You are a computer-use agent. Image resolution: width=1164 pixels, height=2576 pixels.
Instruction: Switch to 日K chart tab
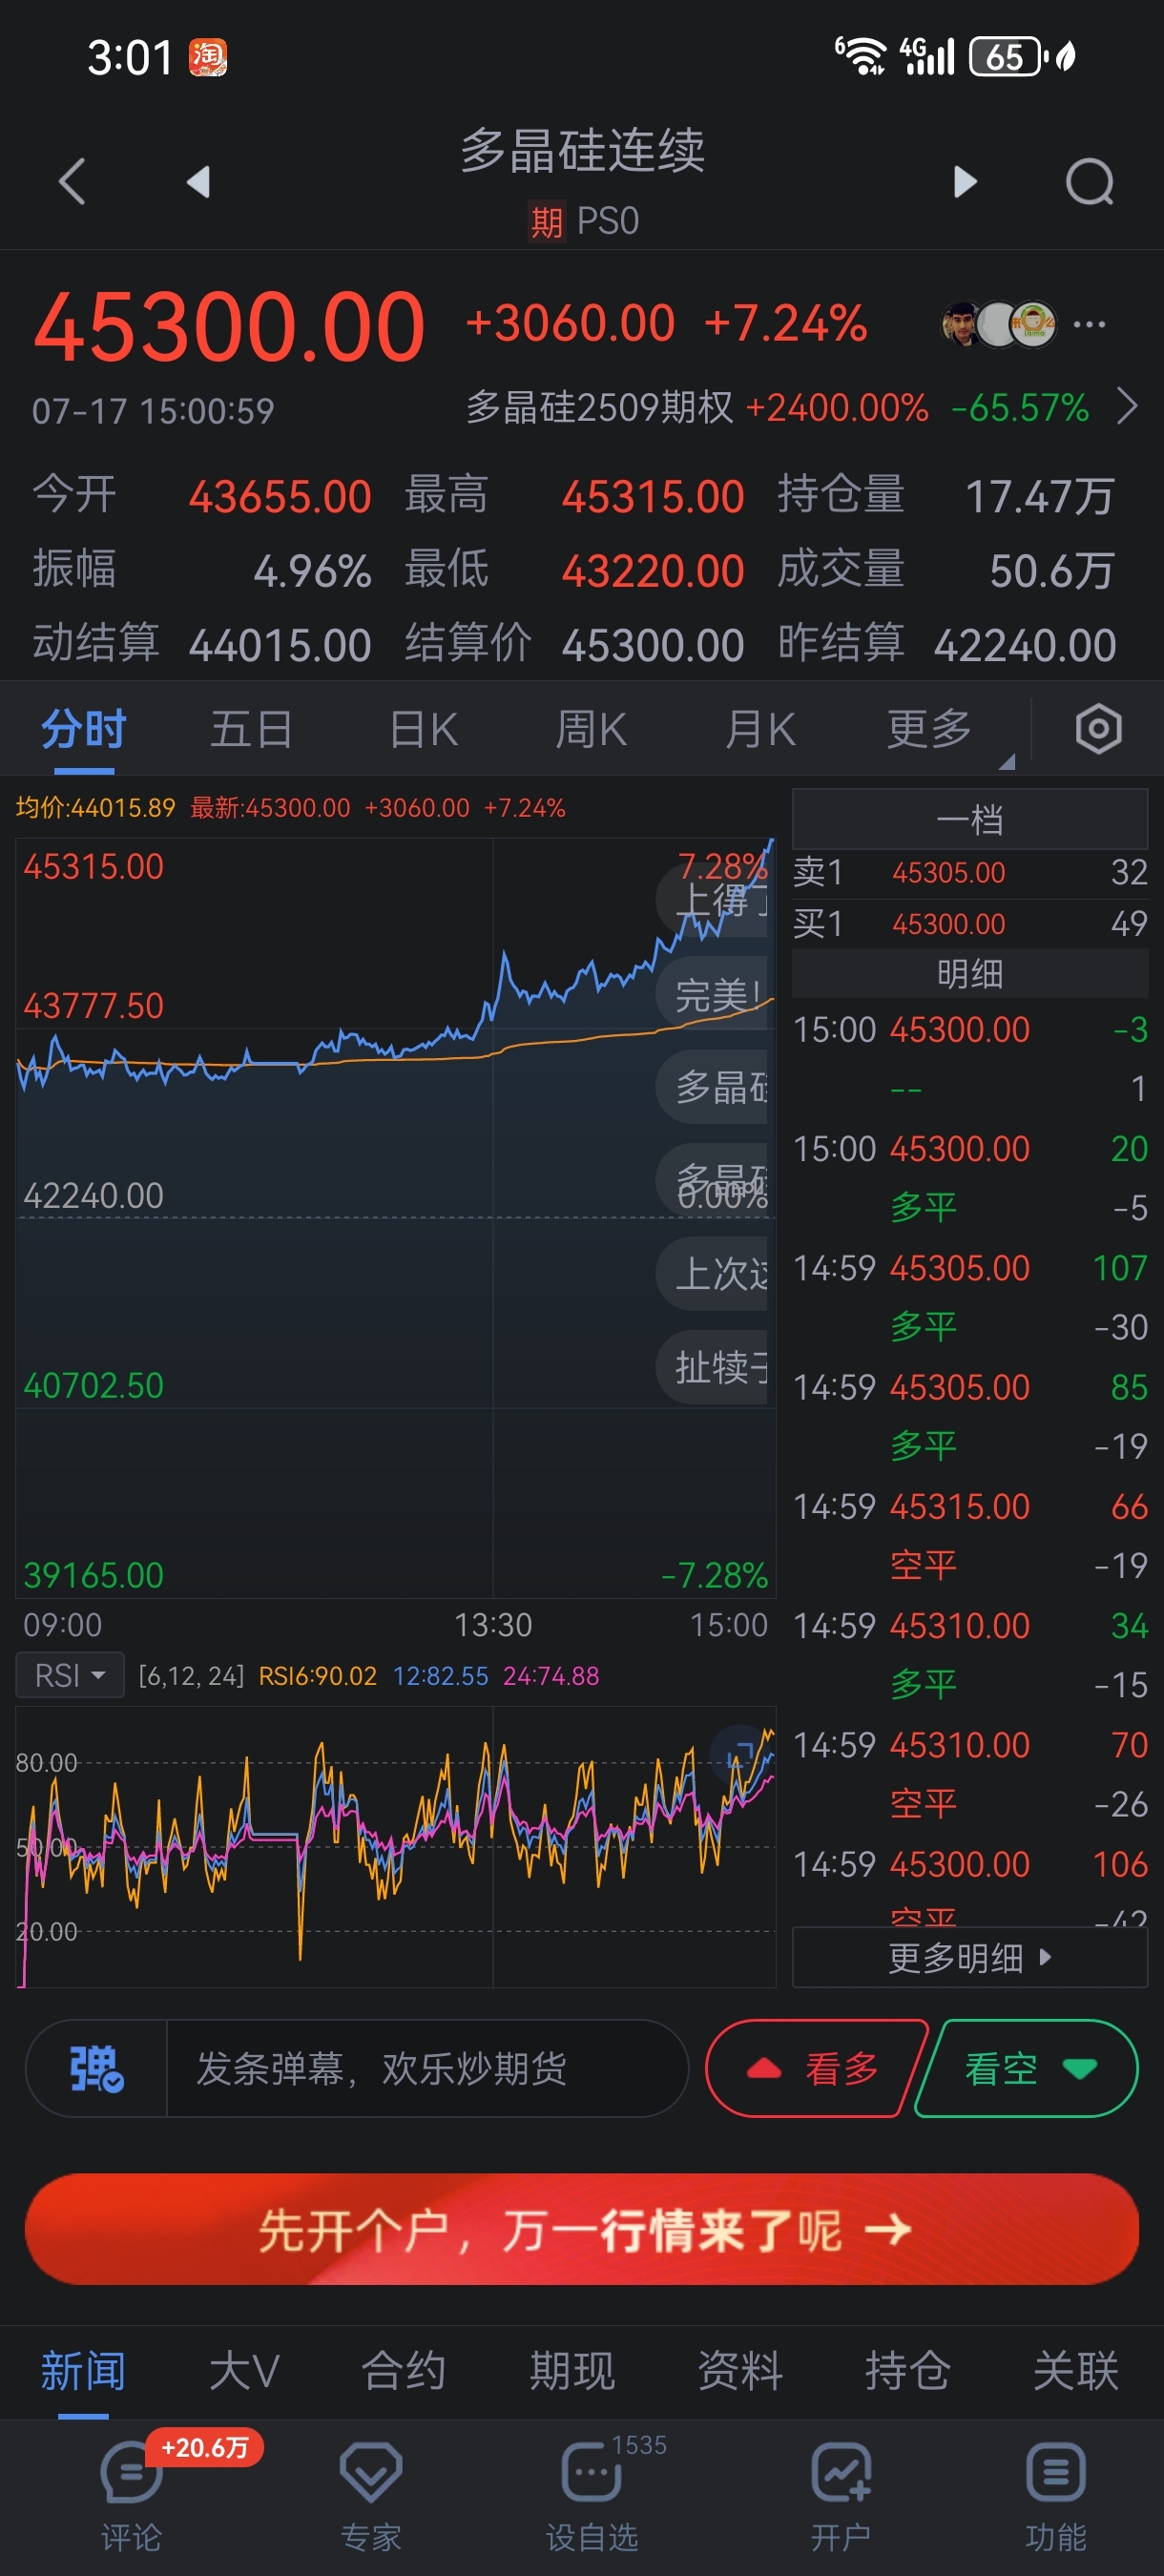click(423, 729)
